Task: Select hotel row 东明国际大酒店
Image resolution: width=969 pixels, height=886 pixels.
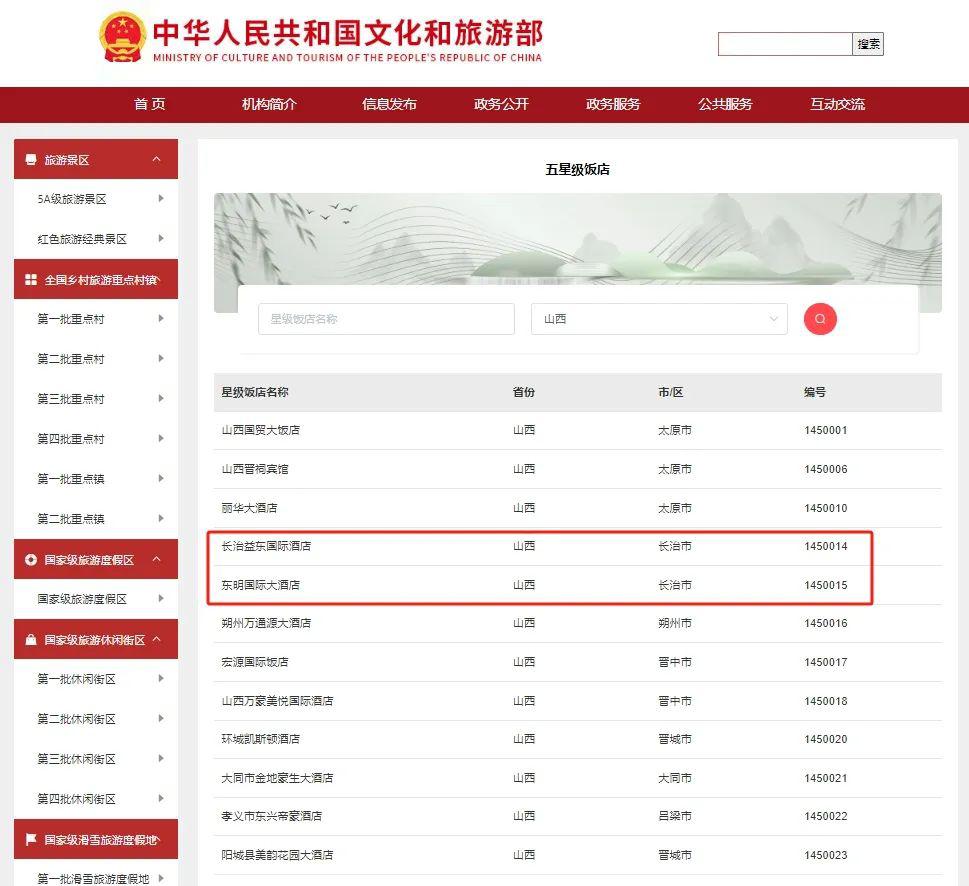Action: click(x=578, y=584)
